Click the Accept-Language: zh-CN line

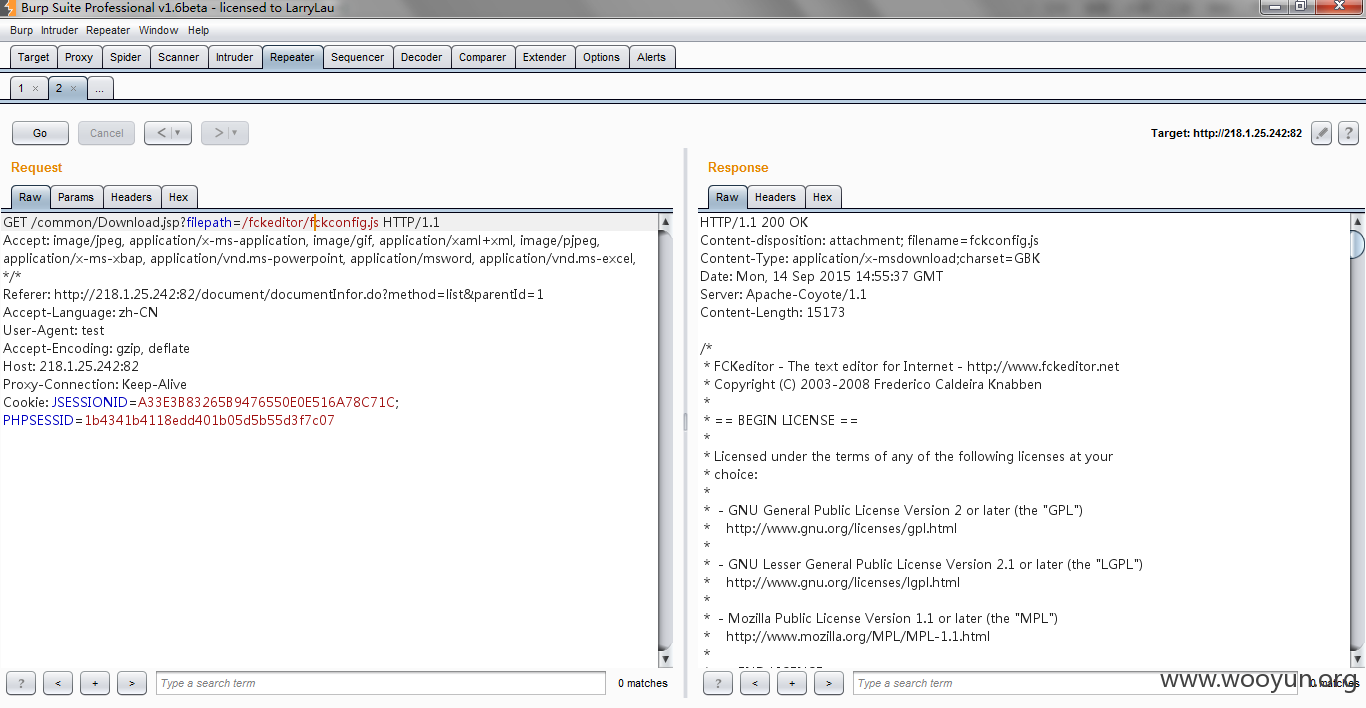(80, 312)
